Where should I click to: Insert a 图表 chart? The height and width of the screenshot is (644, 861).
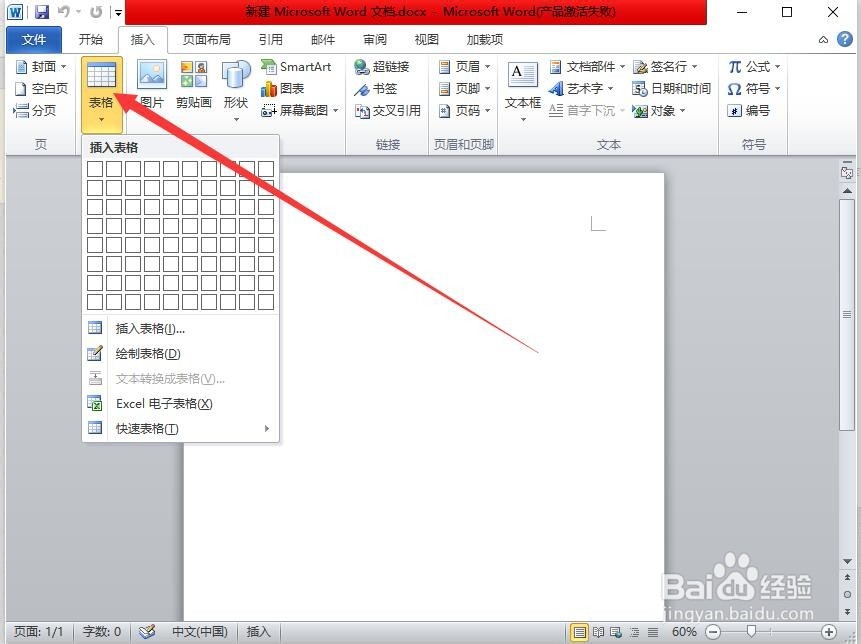coord(283,88)
